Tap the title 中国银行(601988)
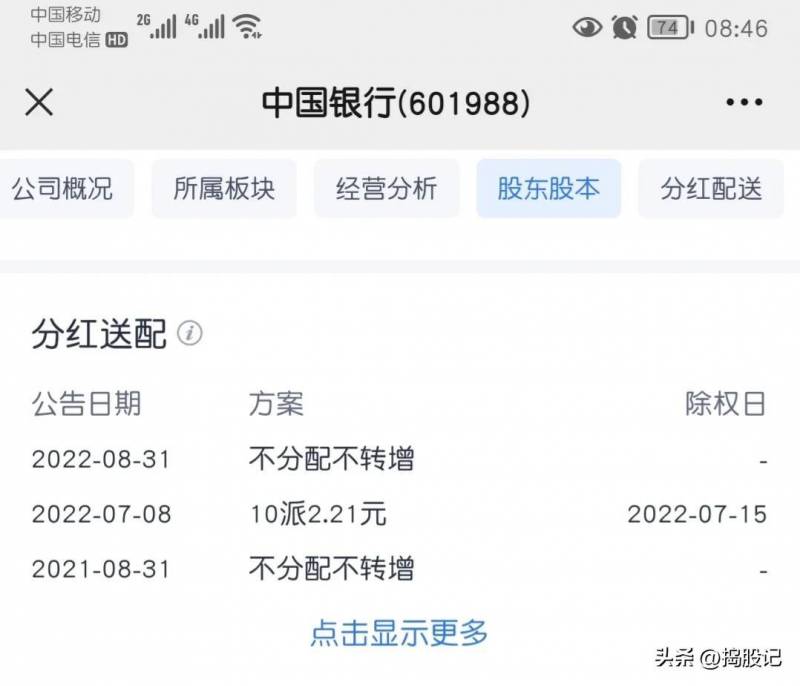This screenshot has width=800, height=686. (396, 103)
